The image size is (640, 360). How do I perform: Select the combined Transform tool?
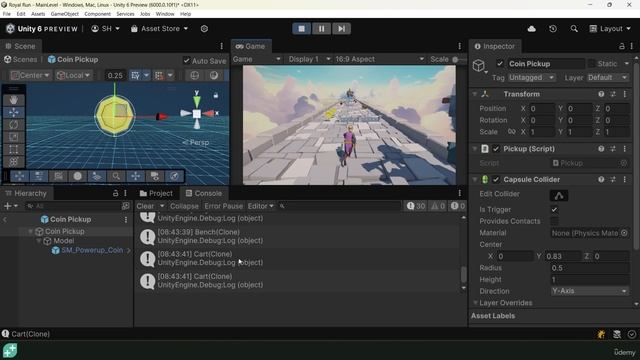13,162
